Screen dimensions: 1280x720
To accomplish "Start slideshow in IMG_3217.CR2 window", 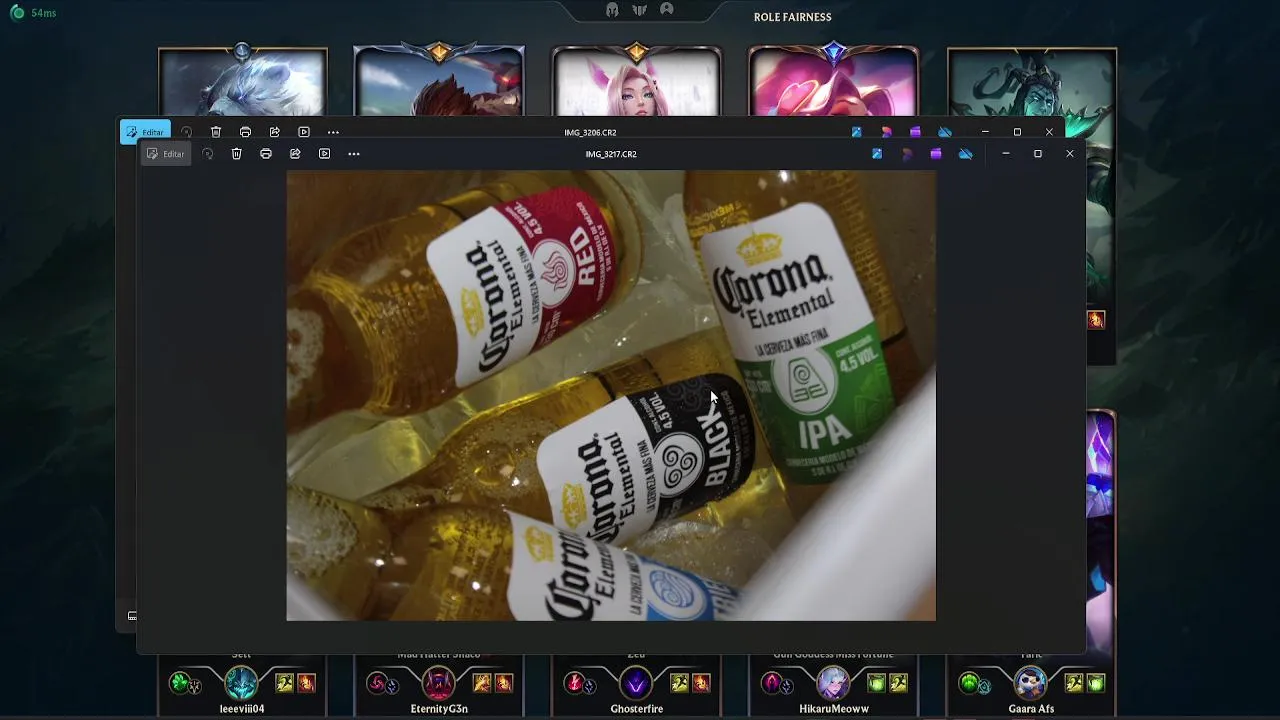I will tap(324, 154).
